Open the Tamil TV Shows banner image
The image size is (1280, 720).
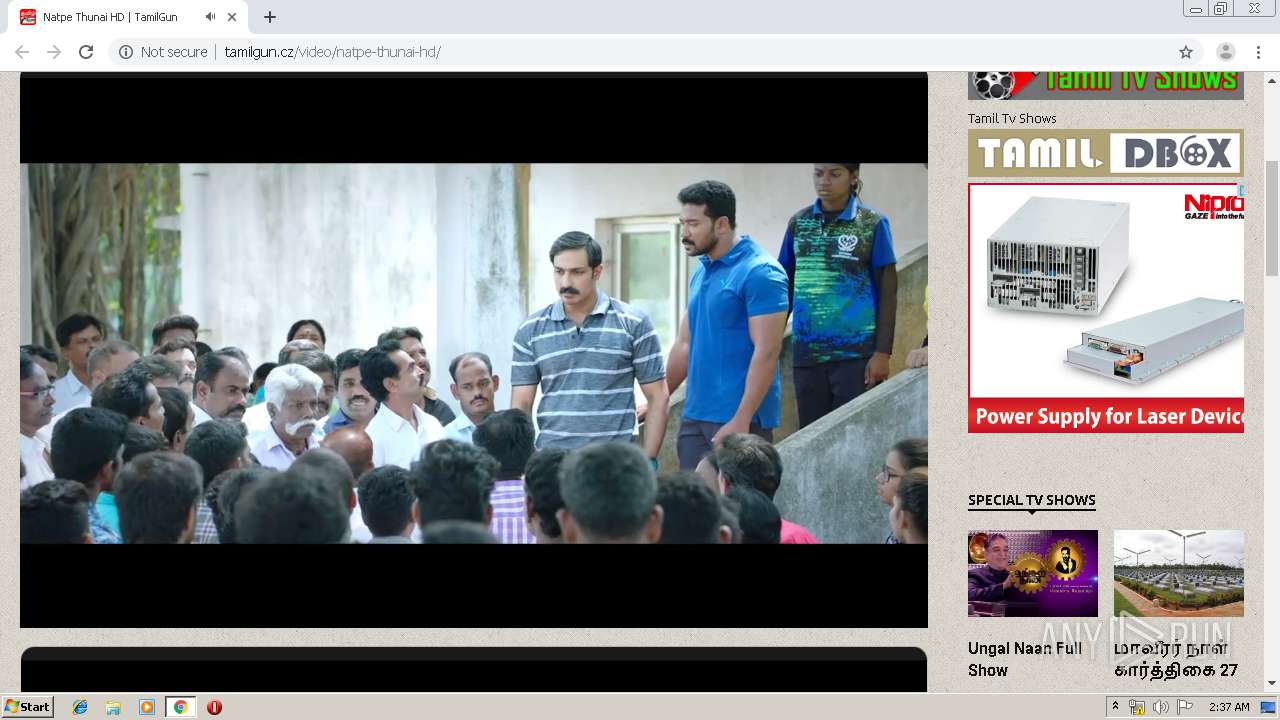[1106, 85]
